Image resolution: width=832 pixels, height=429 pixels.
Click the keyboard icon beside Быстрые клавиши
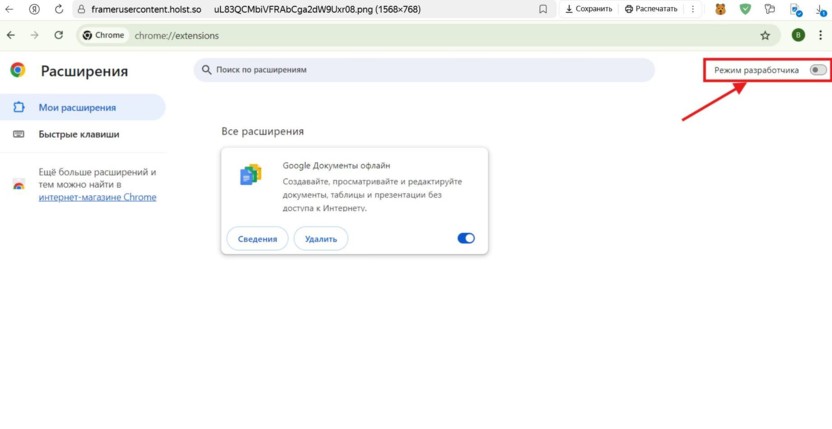point(19,134)
